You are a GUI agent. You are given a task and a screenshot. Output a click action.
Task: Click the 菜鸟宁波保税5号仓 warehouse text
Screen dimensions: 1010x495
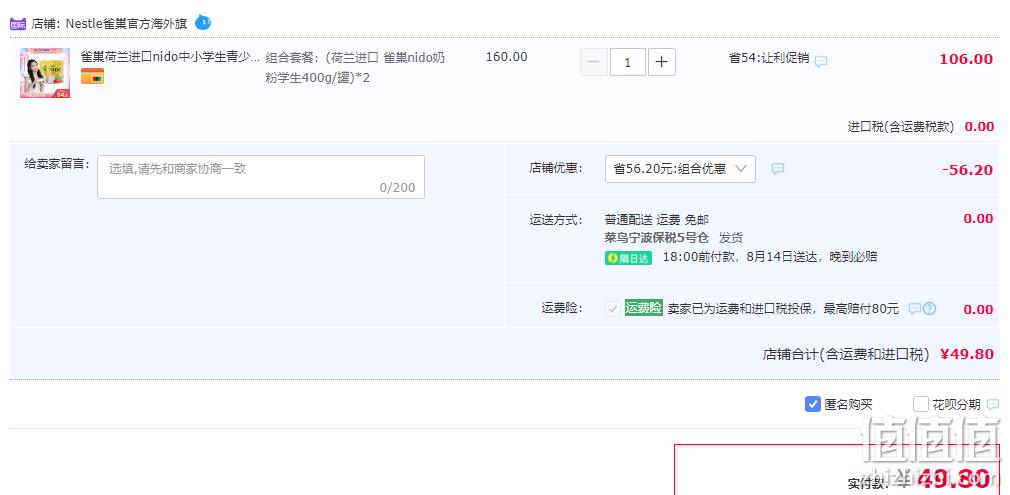656,238
